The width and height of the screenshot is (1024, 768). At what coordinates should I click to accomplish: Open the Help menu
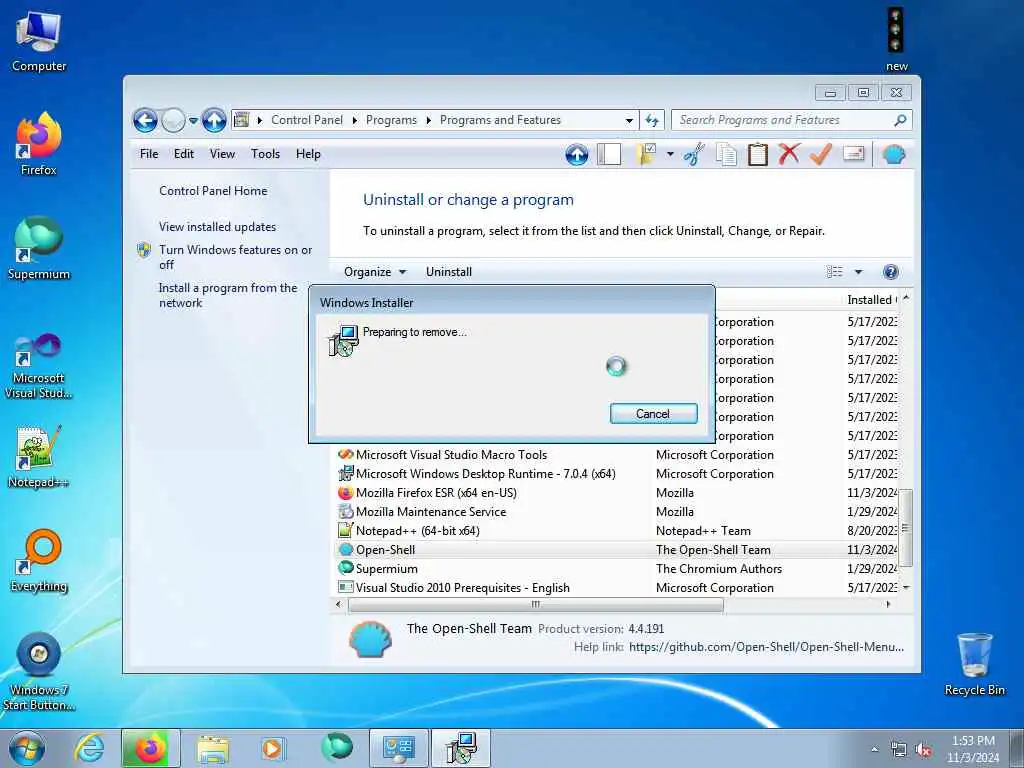click(x=308, y=154)
